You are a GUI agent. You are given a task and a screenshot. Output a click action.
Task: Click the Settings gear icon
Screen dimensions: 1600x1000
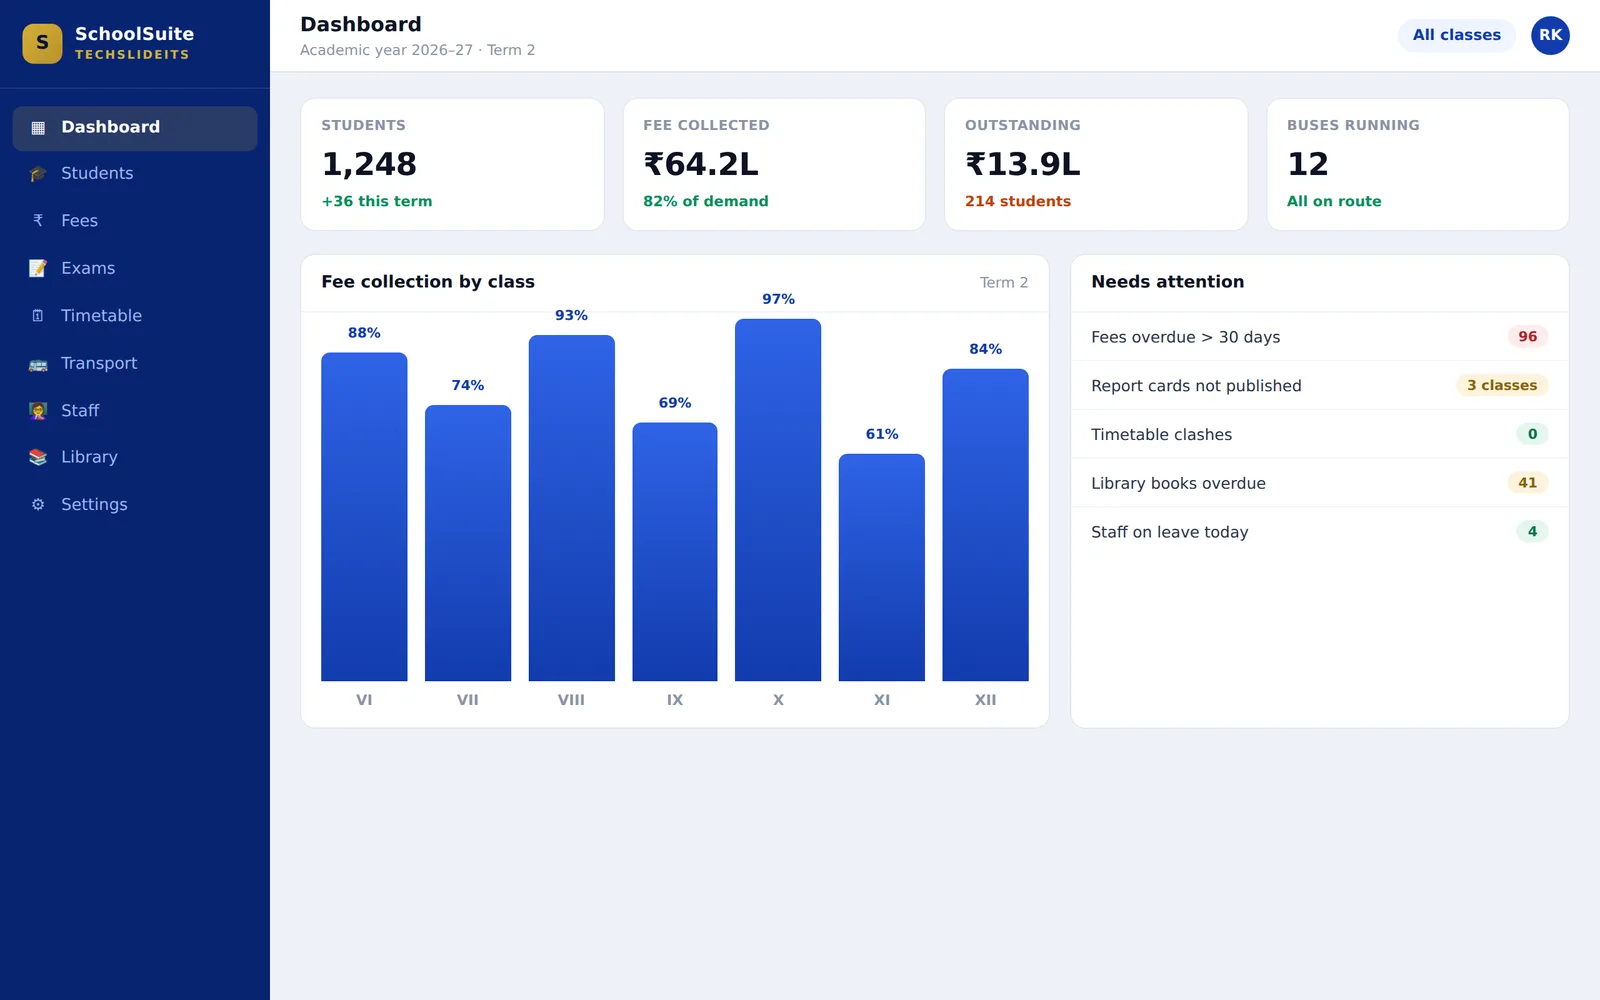coord(38,505)
